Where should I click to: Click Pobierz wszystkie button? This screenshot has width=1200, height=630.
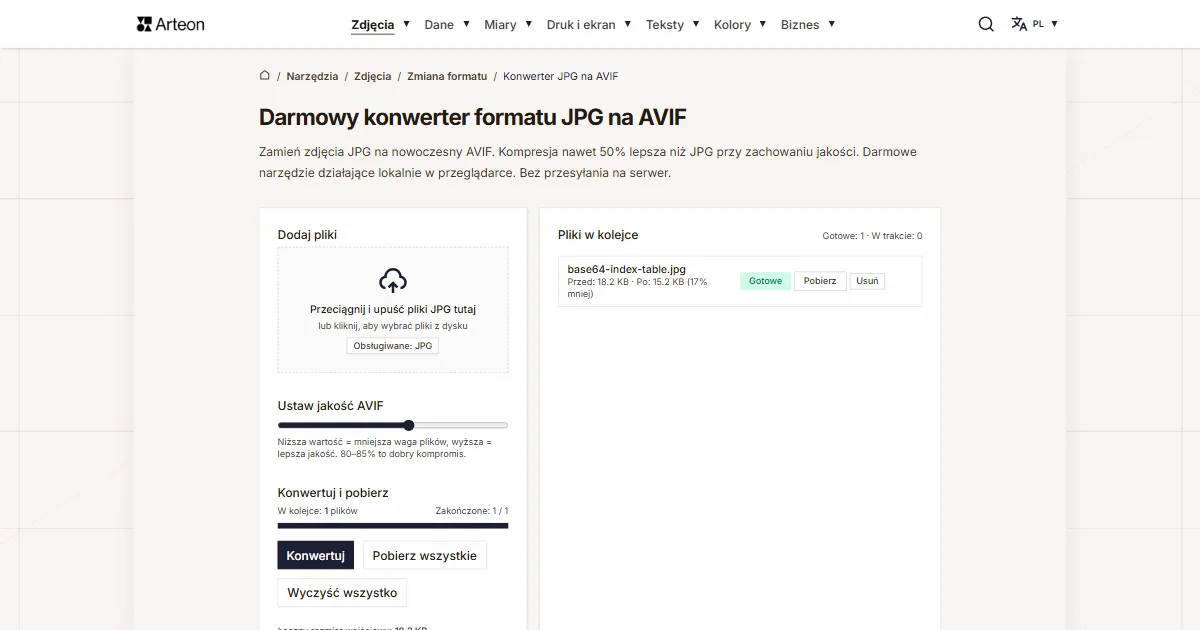[425, 555]
